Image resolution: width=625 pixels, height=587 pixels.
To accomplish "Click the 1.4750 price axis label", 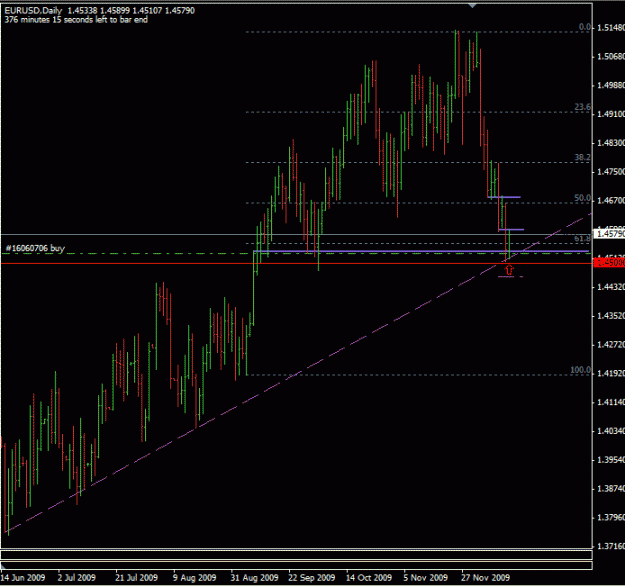I will pyautogui.click(x=610, y=172).
